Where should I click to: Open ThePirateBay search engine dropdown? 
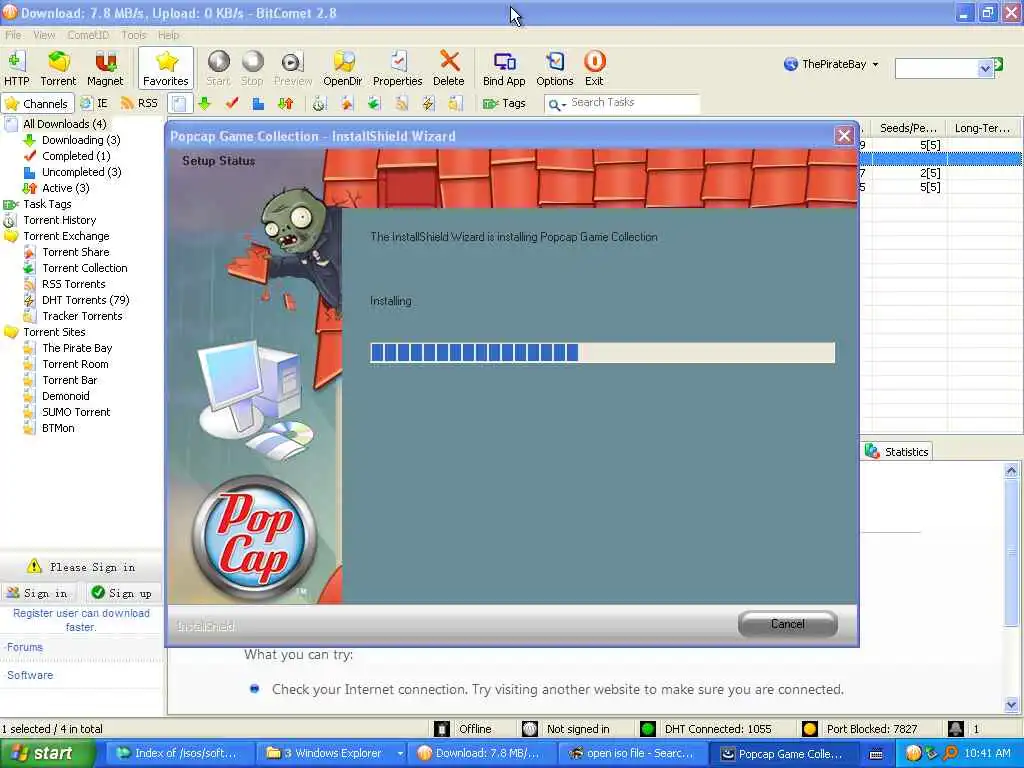(x=831, y=64)
